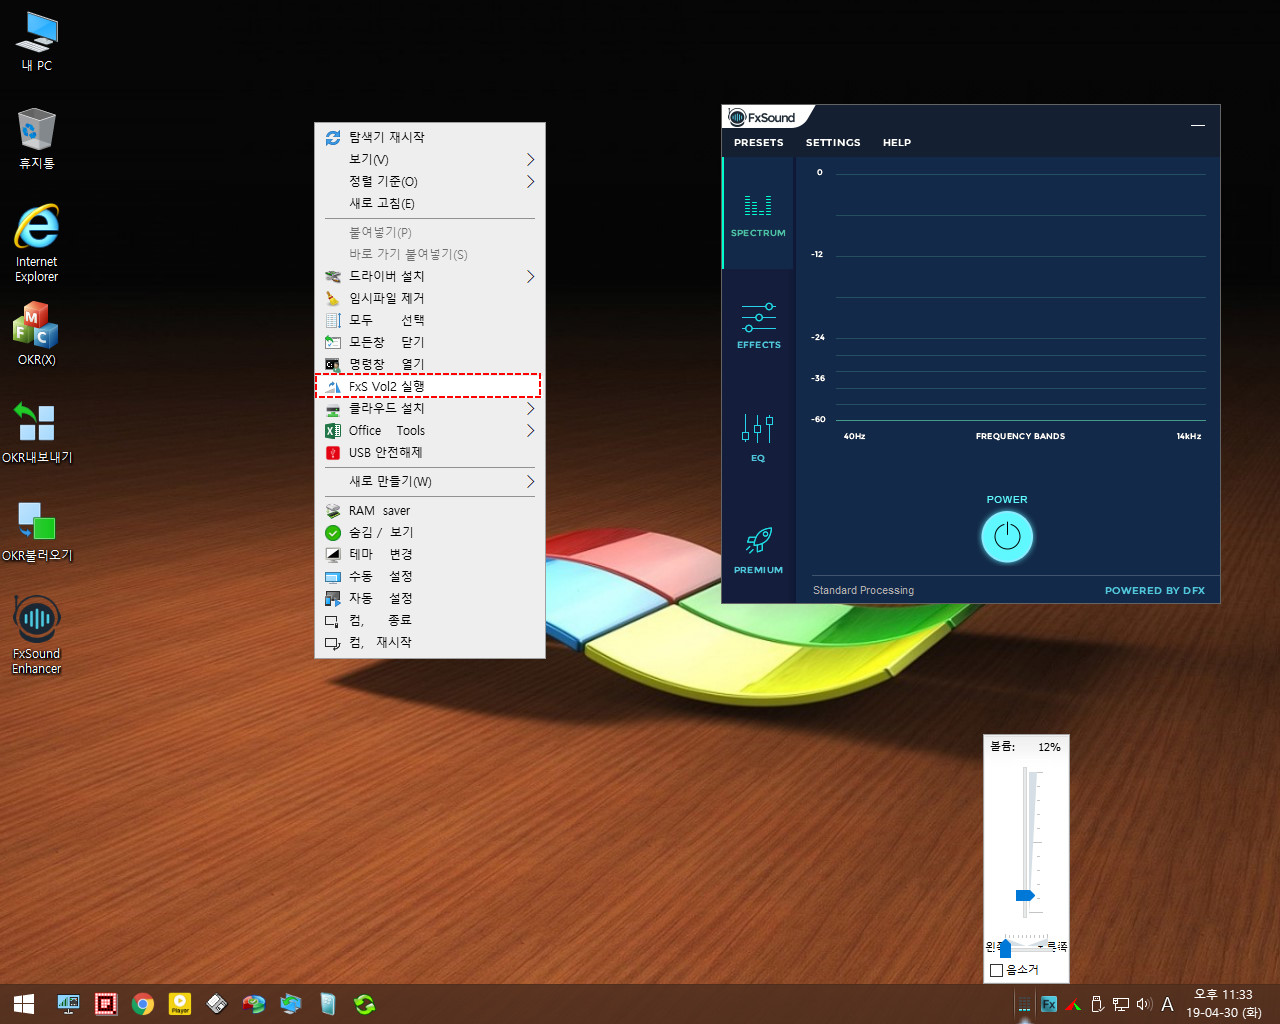This screenshot has width=1280, height=1024.
Task: Open the EQ panel in FxSound
Action: (x=758, y=438)
